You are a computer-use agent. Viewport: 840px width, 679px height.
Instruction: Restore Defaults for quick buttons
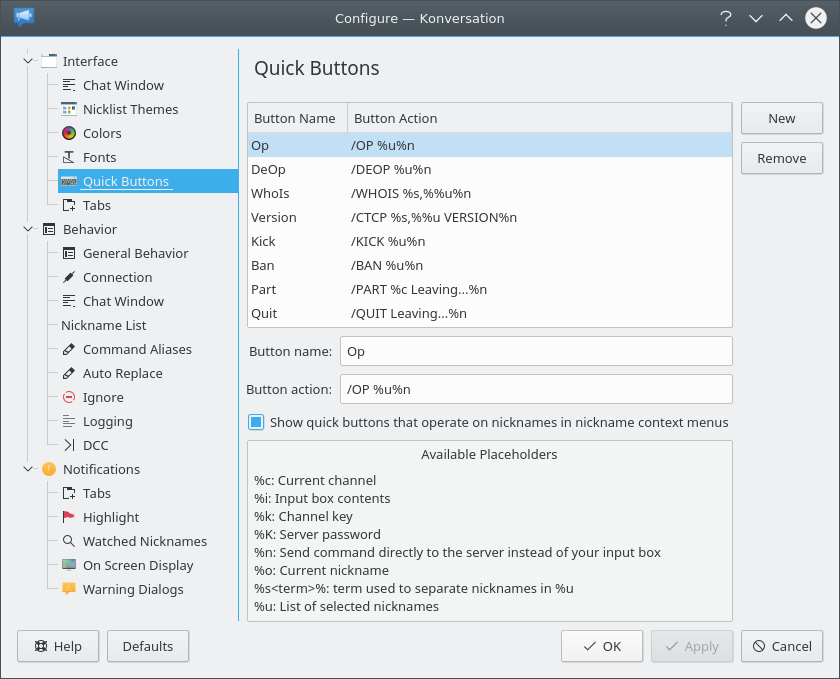[x=147, y=646]
